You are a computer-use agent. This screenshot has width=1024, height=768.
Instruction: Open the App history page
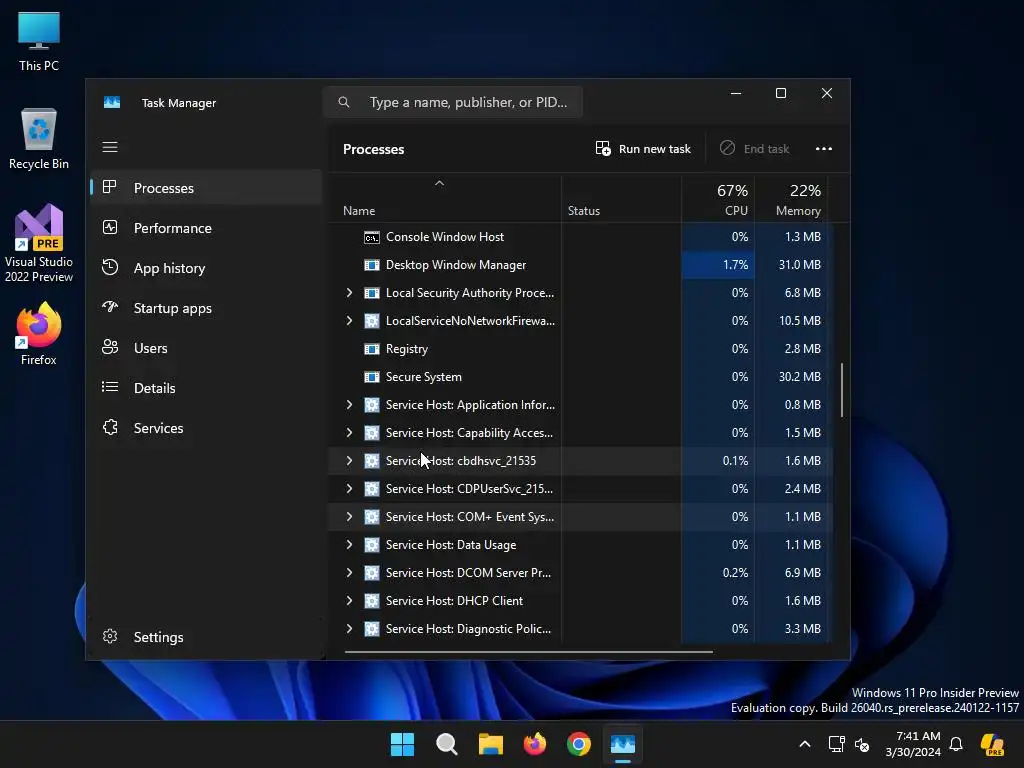(x=206, y=268)
